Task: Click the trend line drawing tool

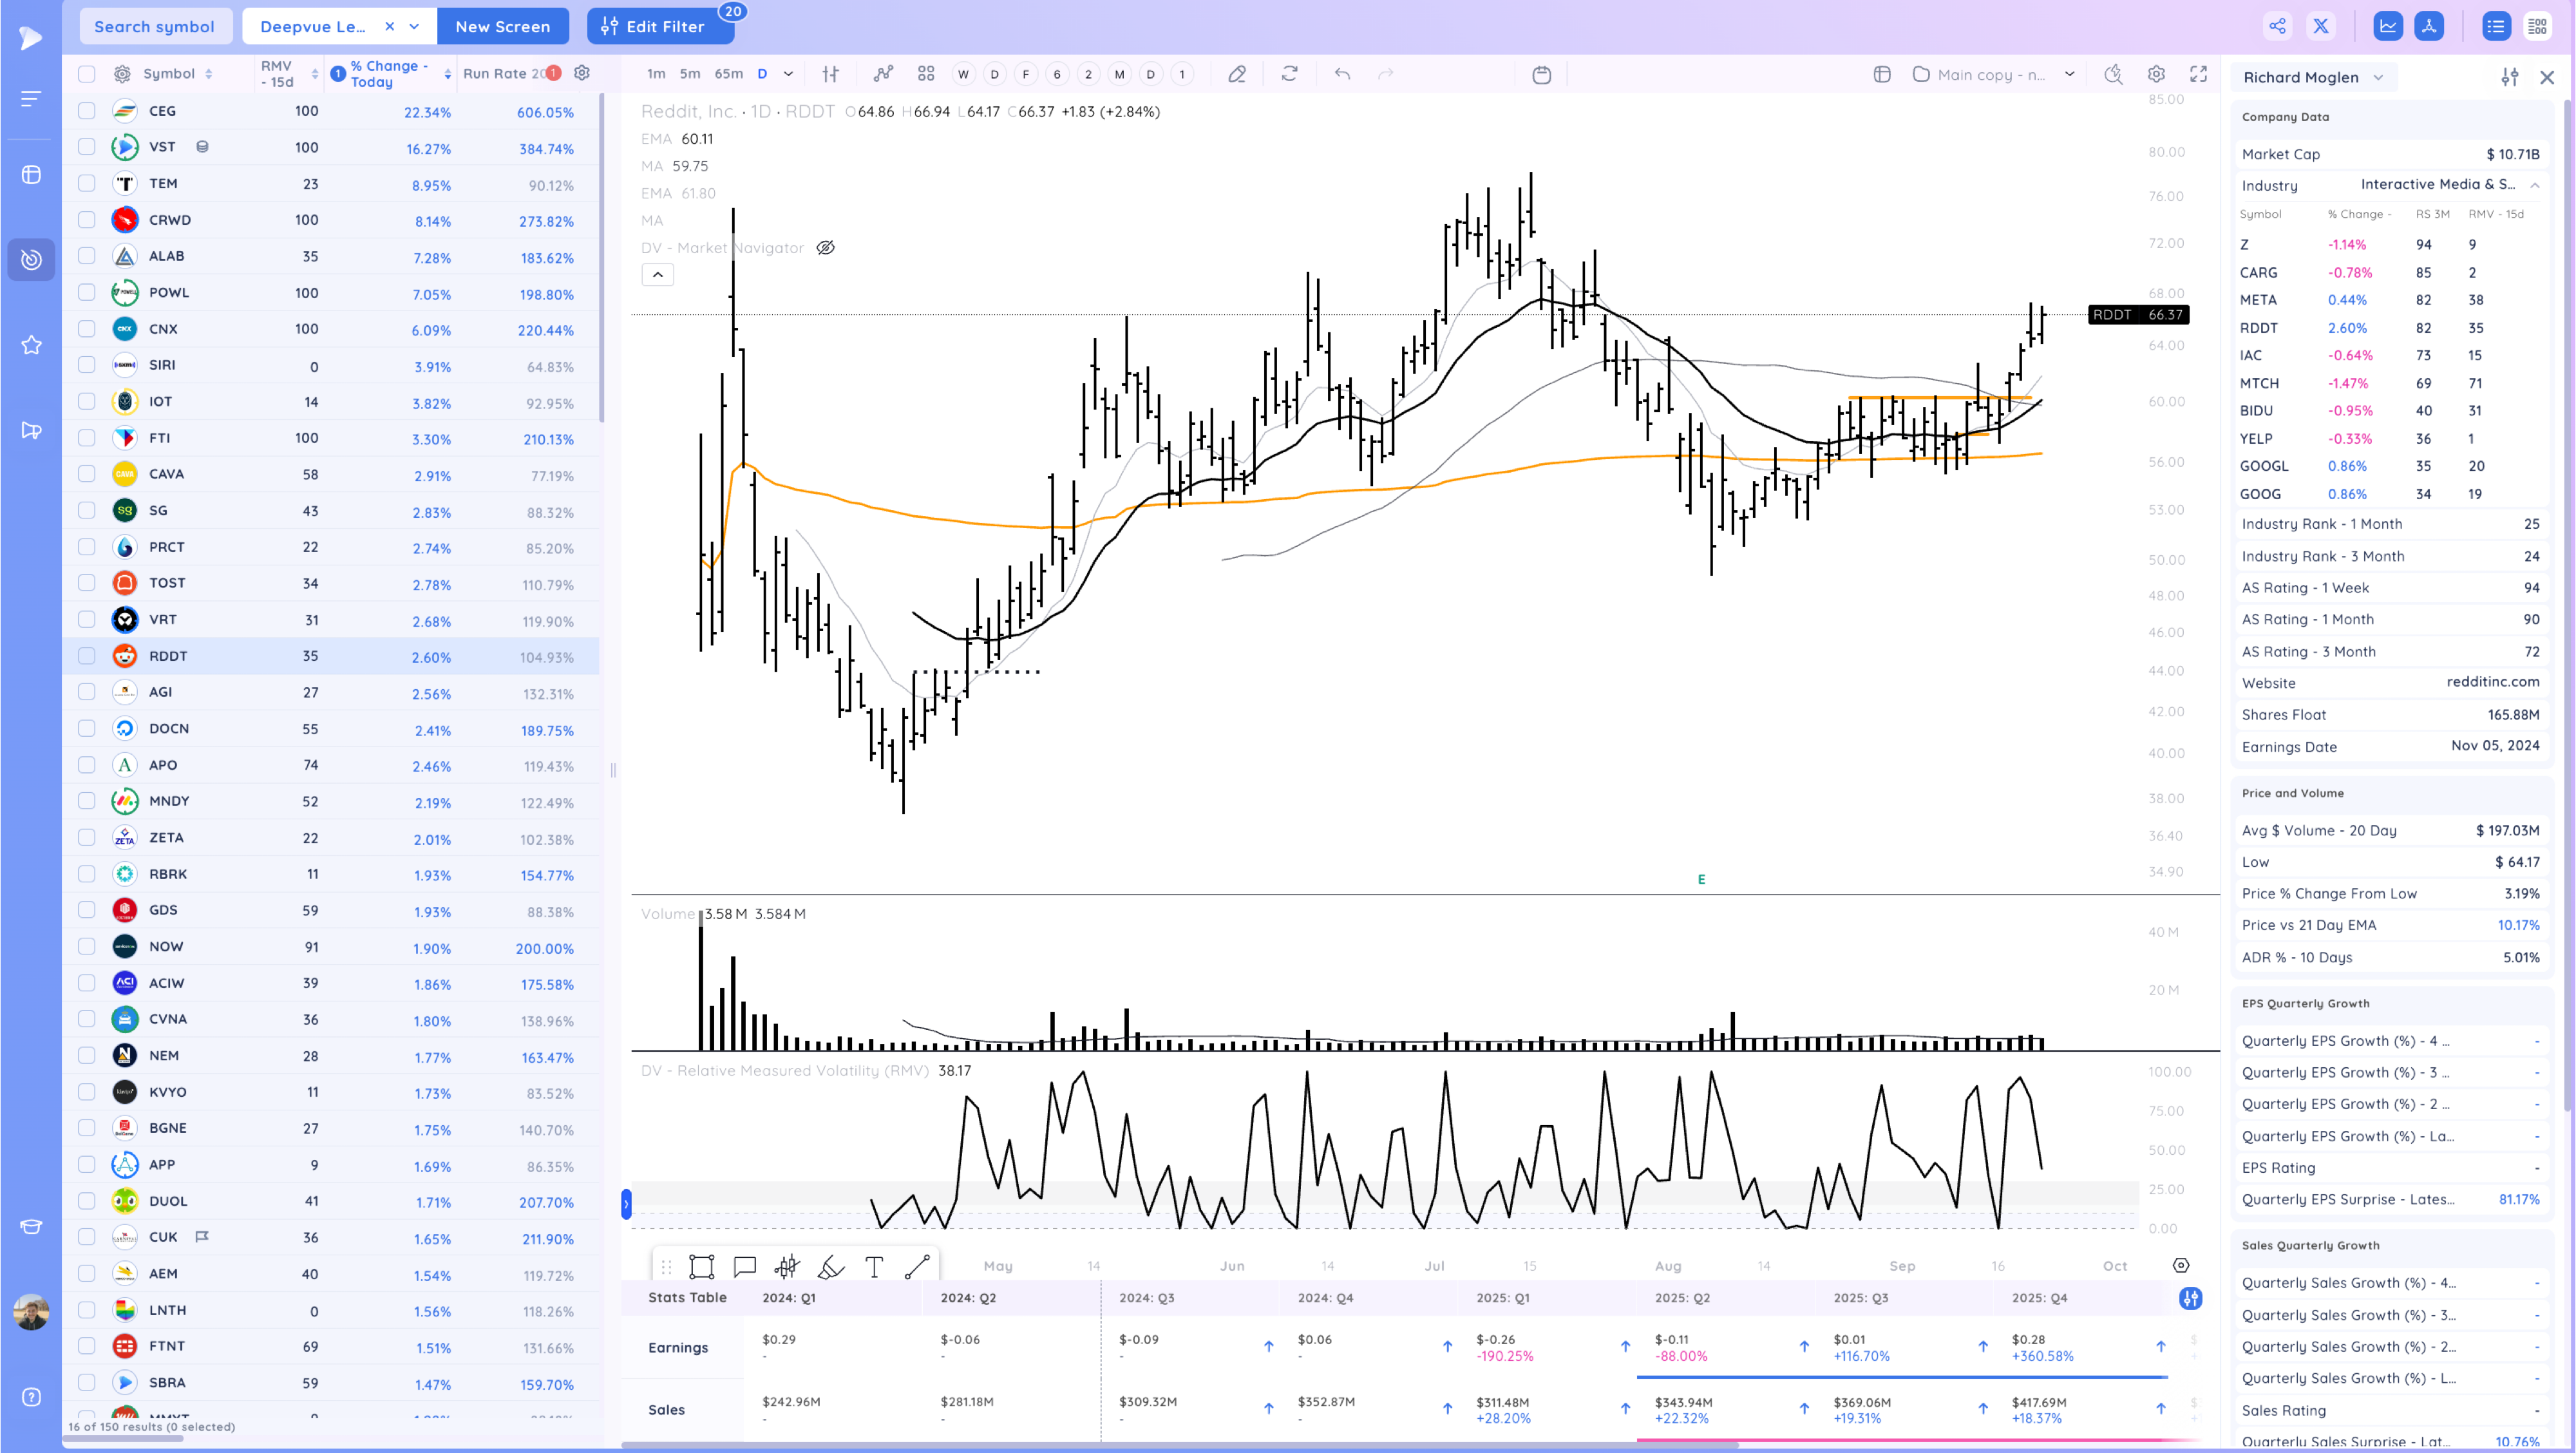Action: pyautogui.click(x=917, y=1267)
